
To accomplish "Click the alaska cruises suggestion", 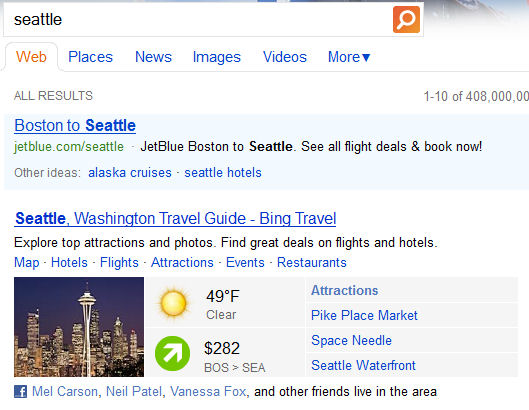I will click(130, 173).
